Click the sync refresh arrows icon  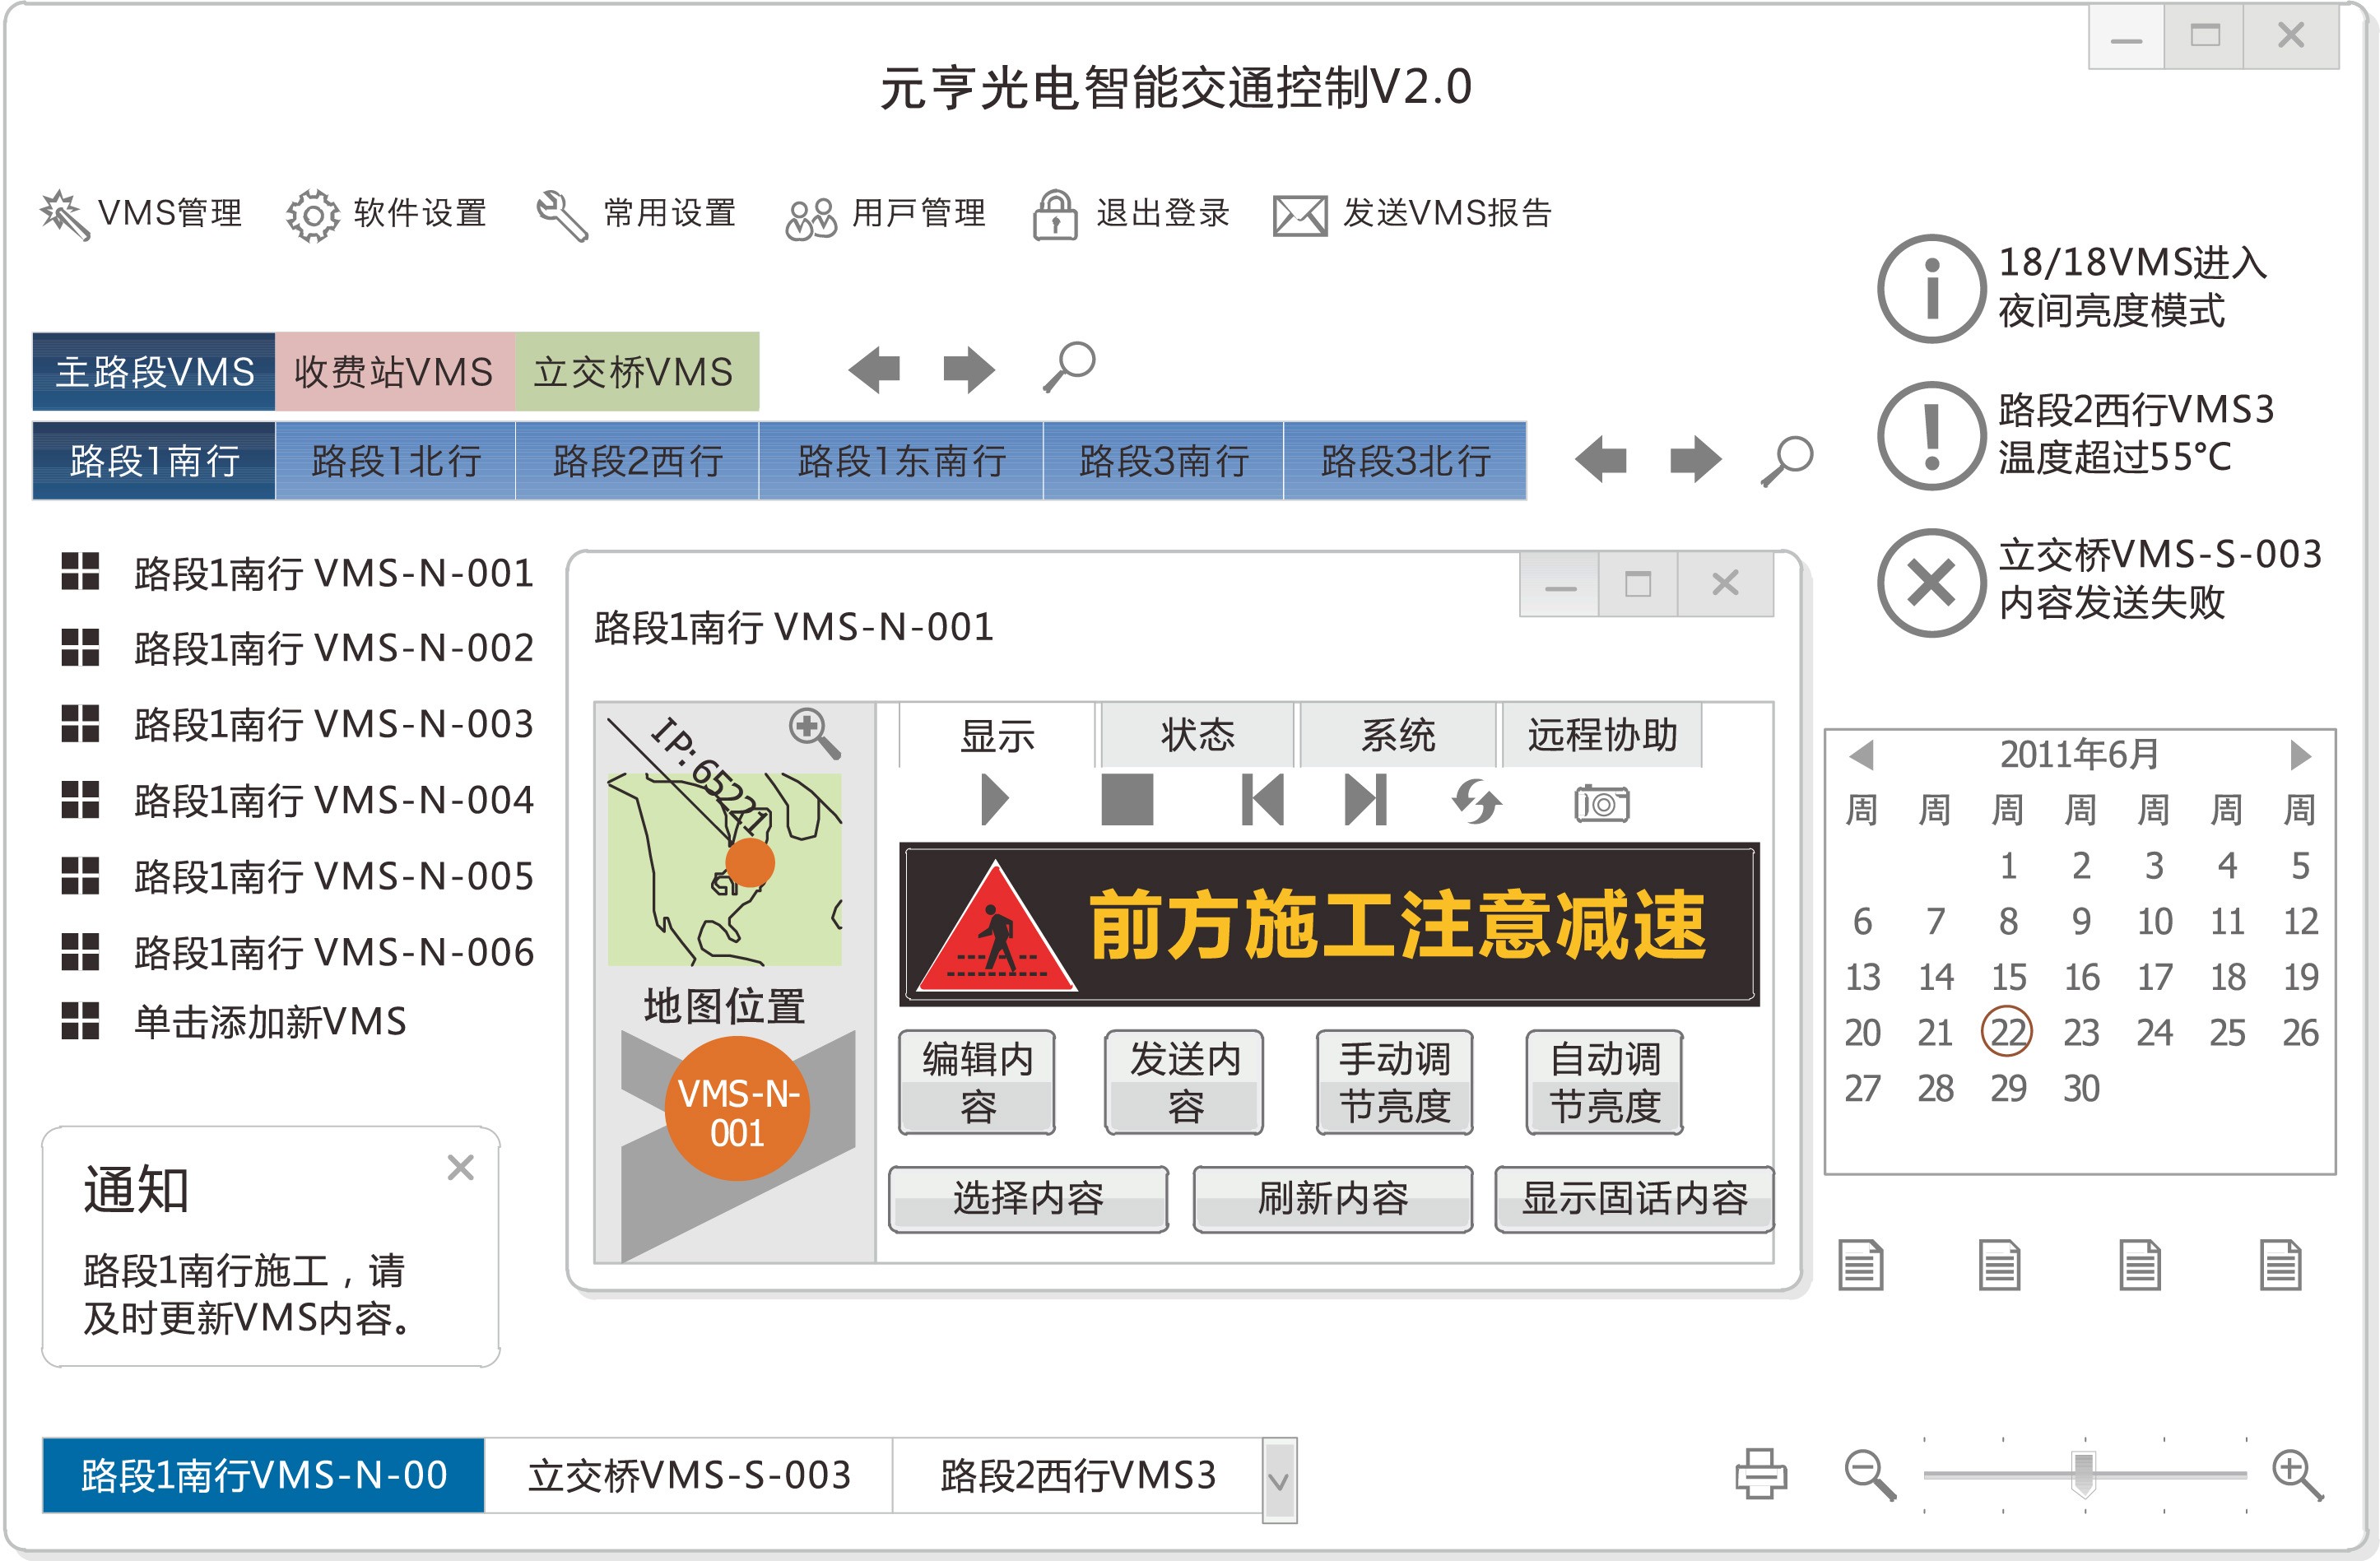point(1476,801)
